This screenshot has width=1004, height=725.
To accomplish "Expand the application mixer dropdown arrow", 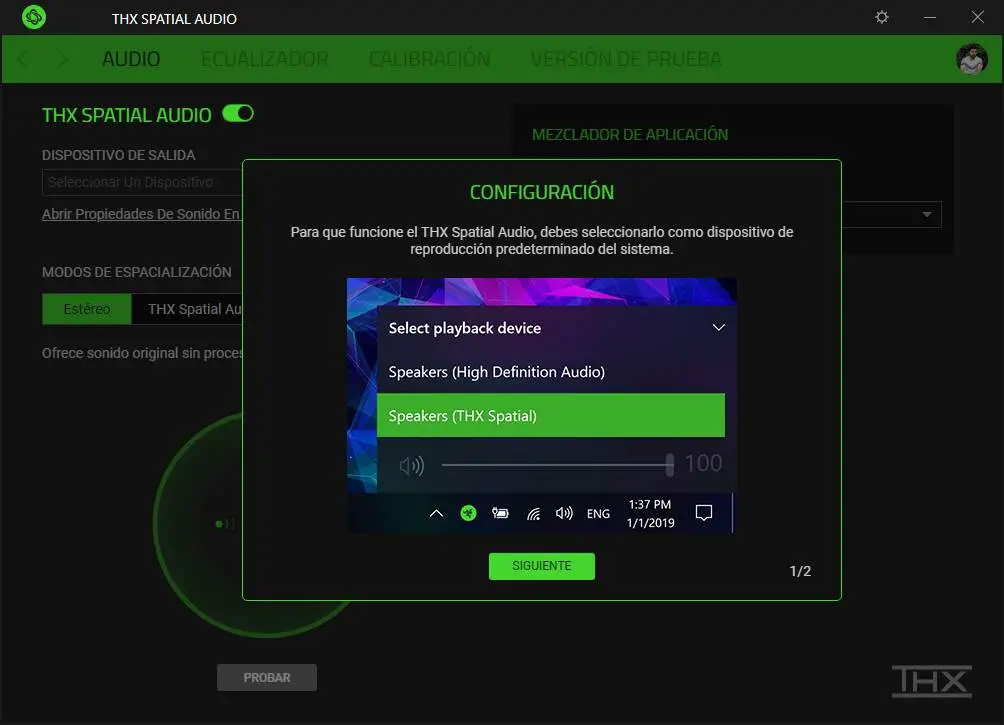I will (927, 215).
